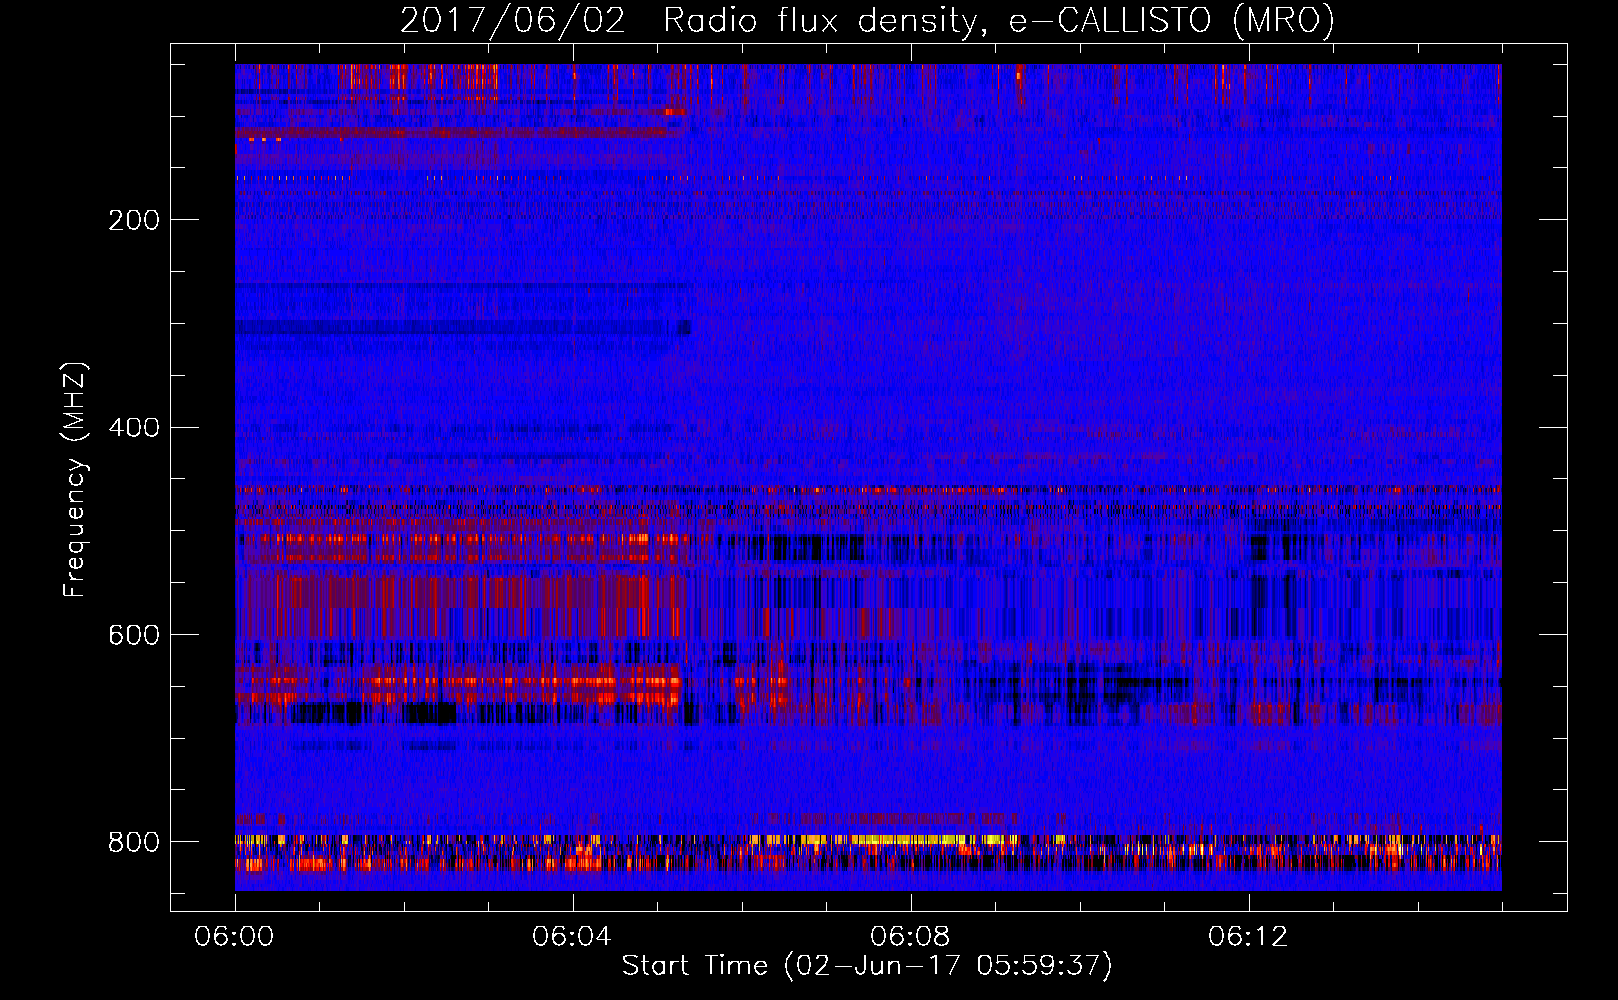Click the 'Start Time (02-Jun-17 05:59:37)' axis label
1618x1000 pixels.
coord(867,966)
